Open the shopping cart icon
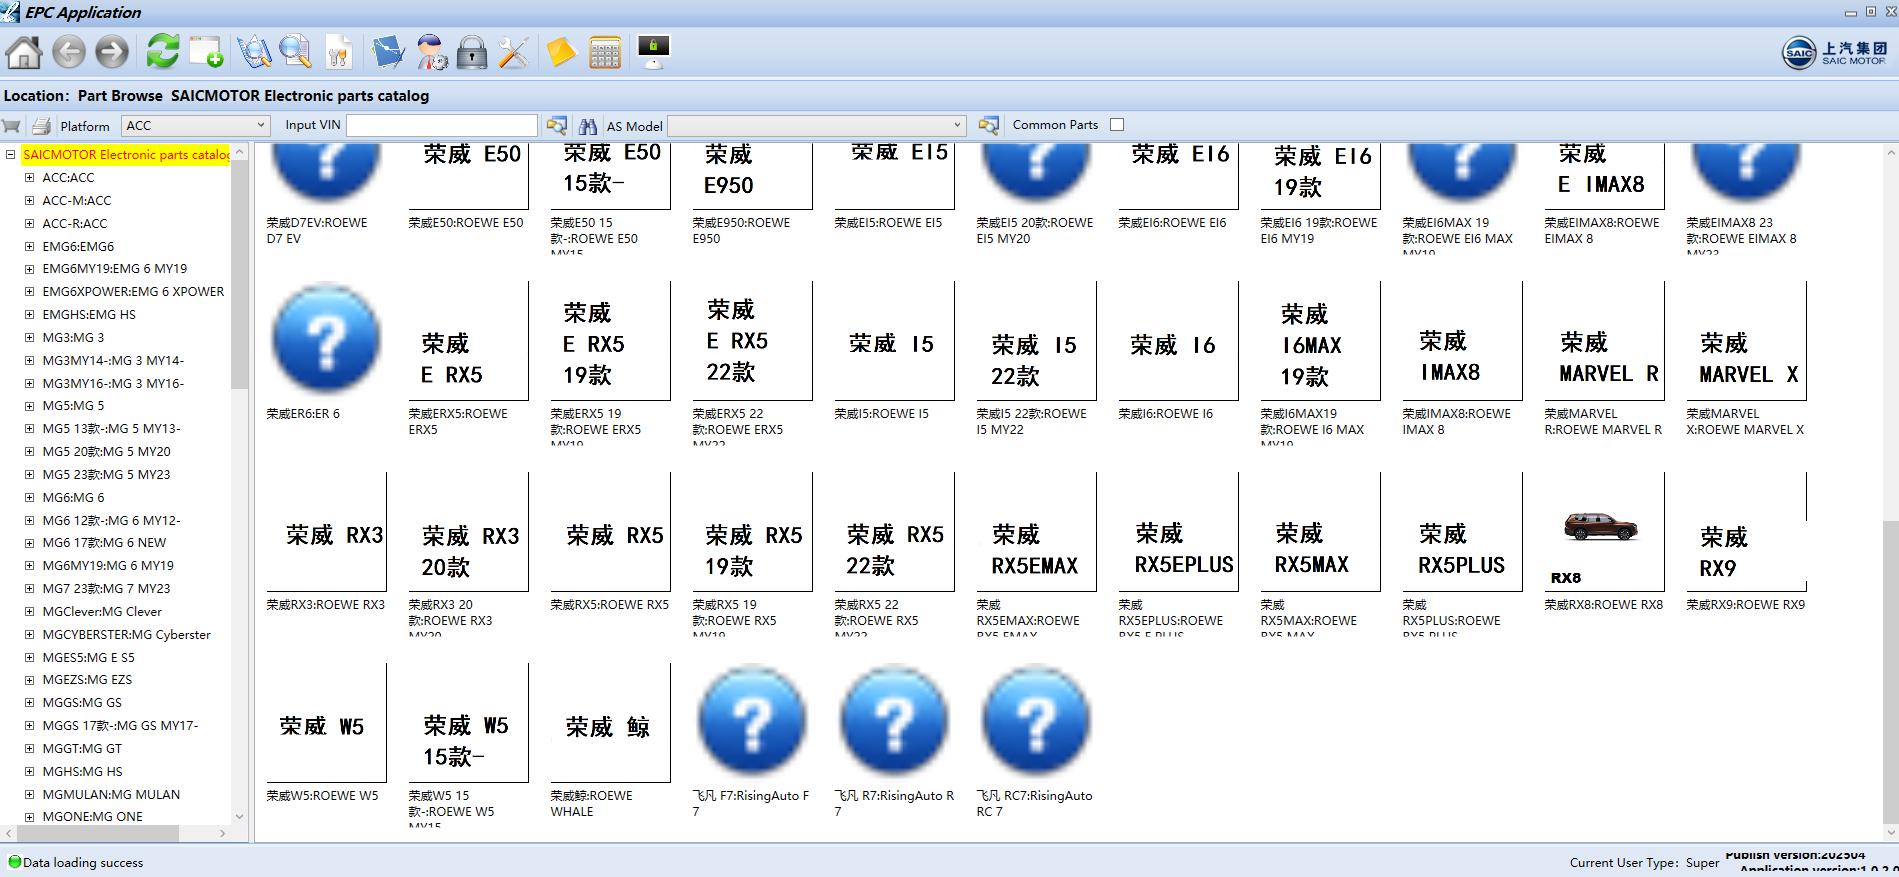Image resolution: width=1899 pixels, height=877 pixels. [x=11, y=126]
